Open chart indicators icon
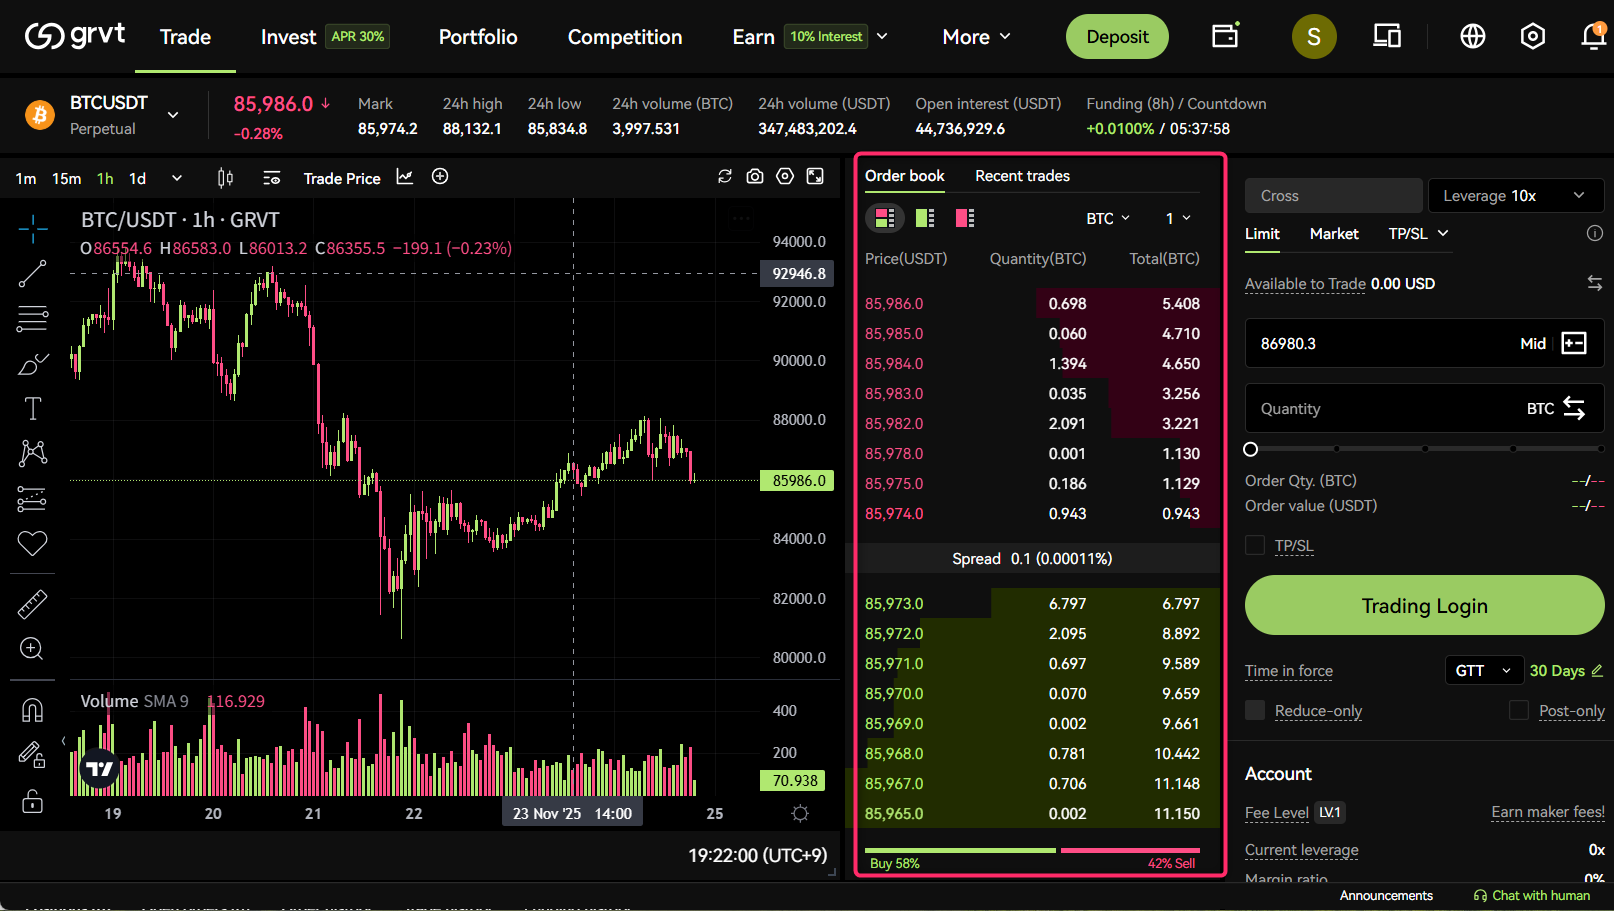The height and width of the screenshot is (911, 1614). (x=405, y=177)
